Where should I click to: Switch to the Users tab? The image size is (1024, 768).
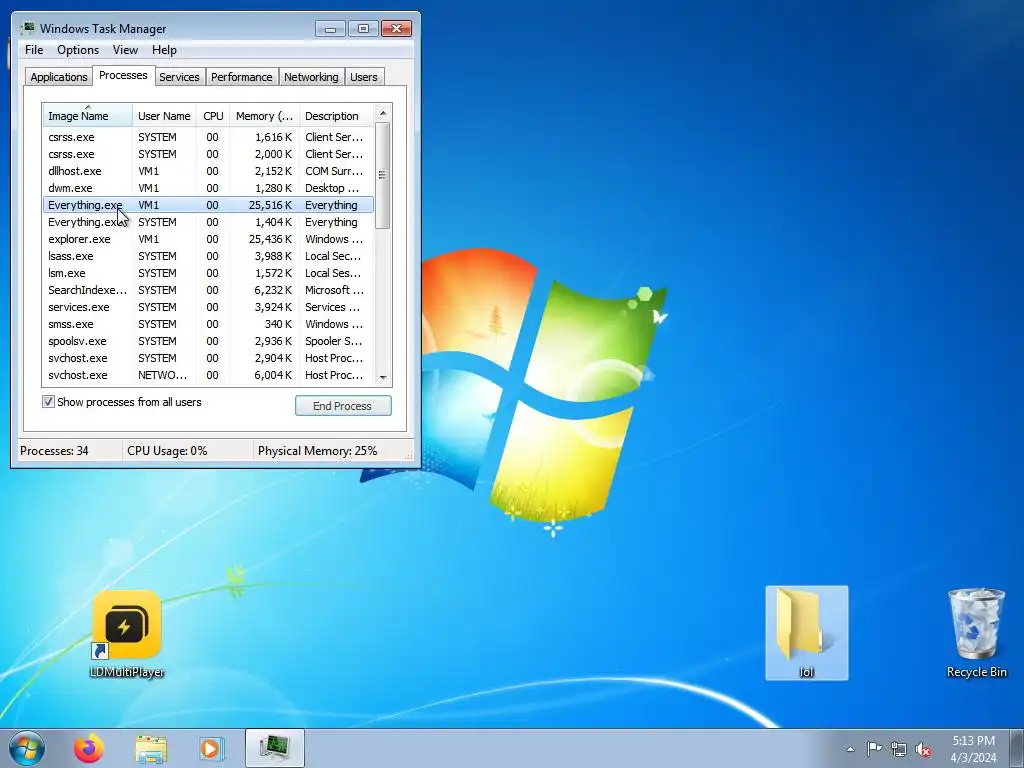click(x=364, y=76)
